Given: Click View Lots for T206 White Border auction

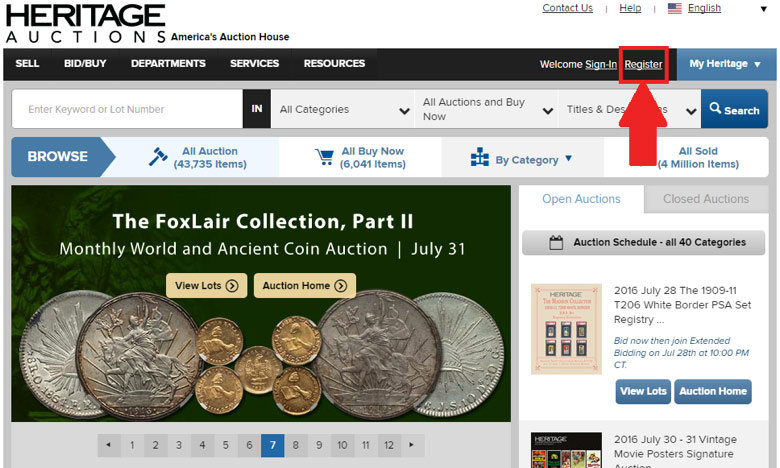Looking at the screenshot, I should tap(643, 391).
